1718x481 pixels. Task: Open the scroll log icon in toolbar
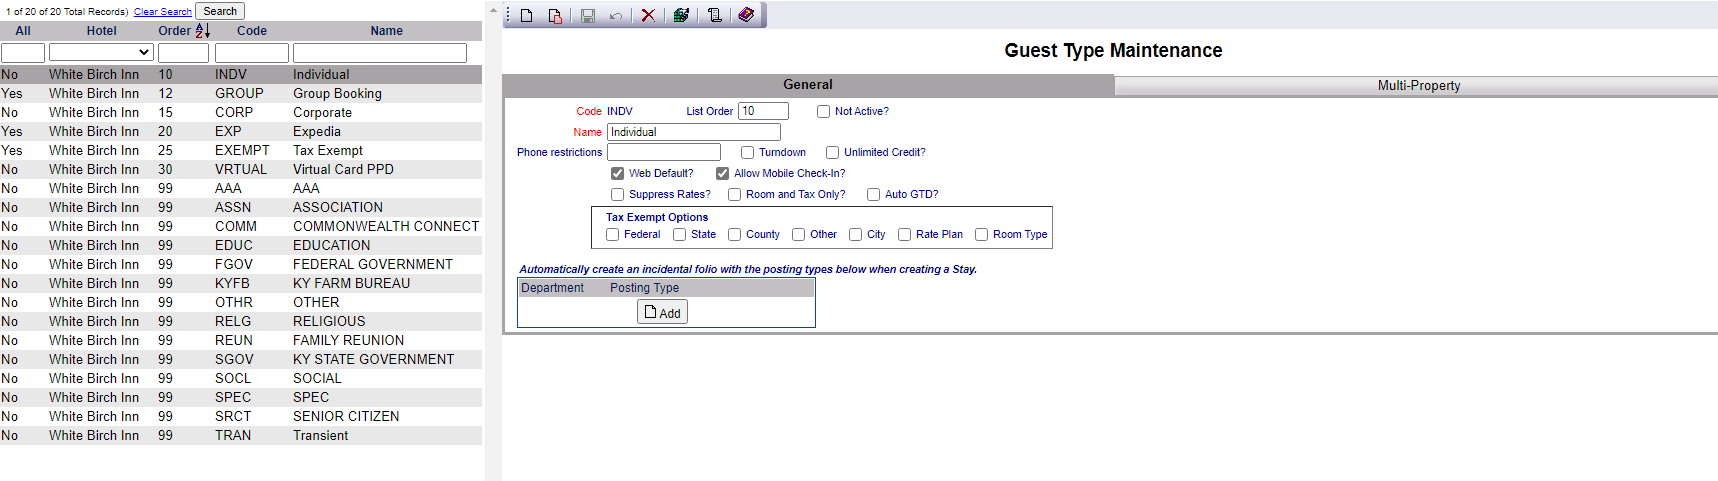click(x=714, y=15)
